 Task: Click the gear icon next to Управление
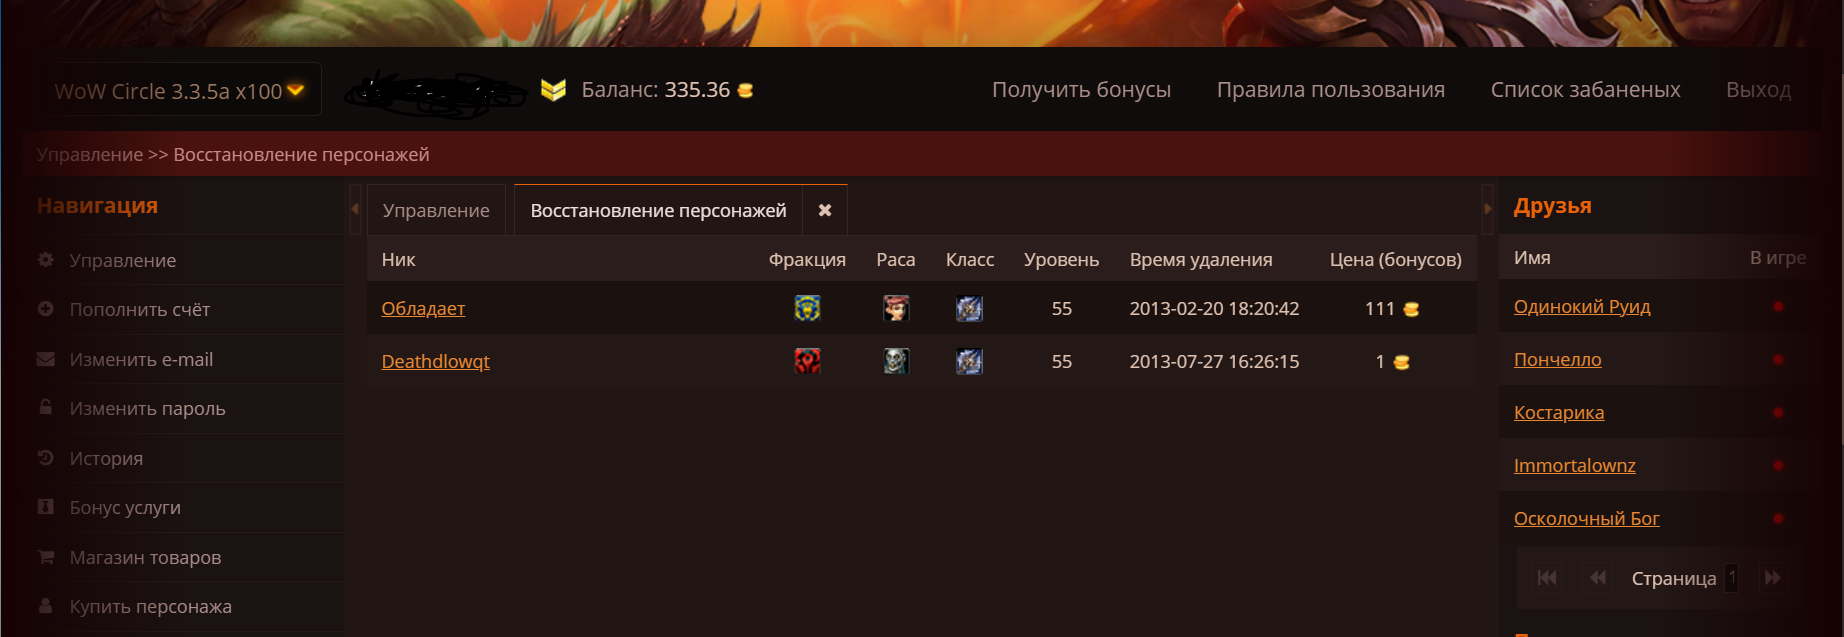tap(46, 260)
